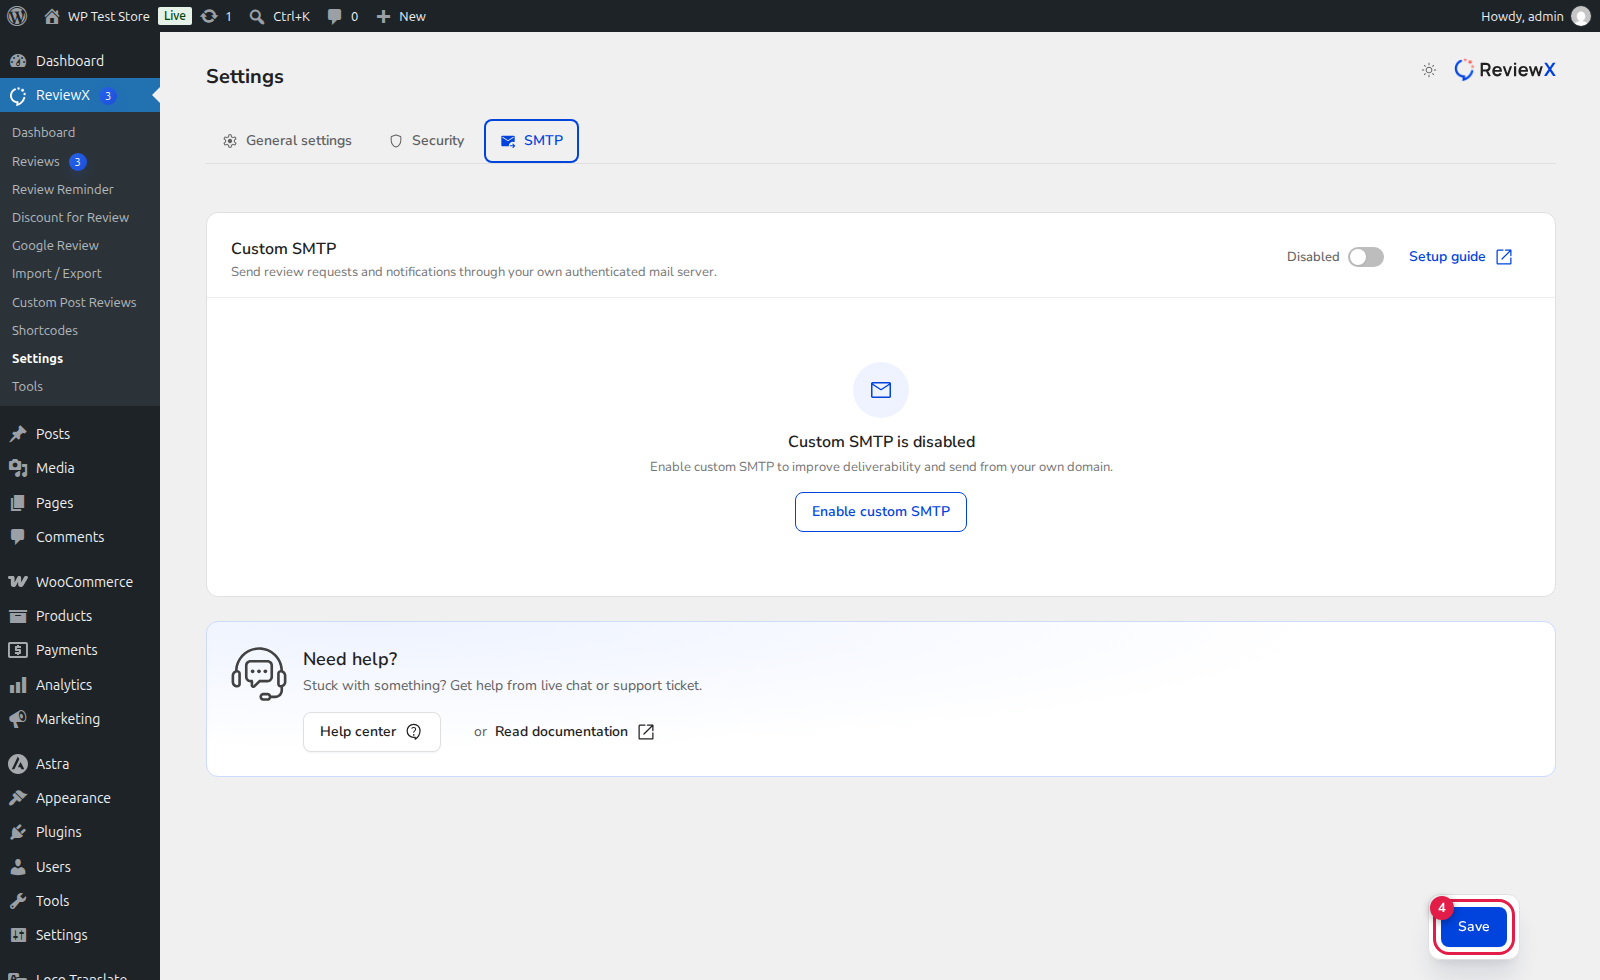Open Howdy, admin account menu
This screenshot has height=980, width=1600.
coord(1535,16)
